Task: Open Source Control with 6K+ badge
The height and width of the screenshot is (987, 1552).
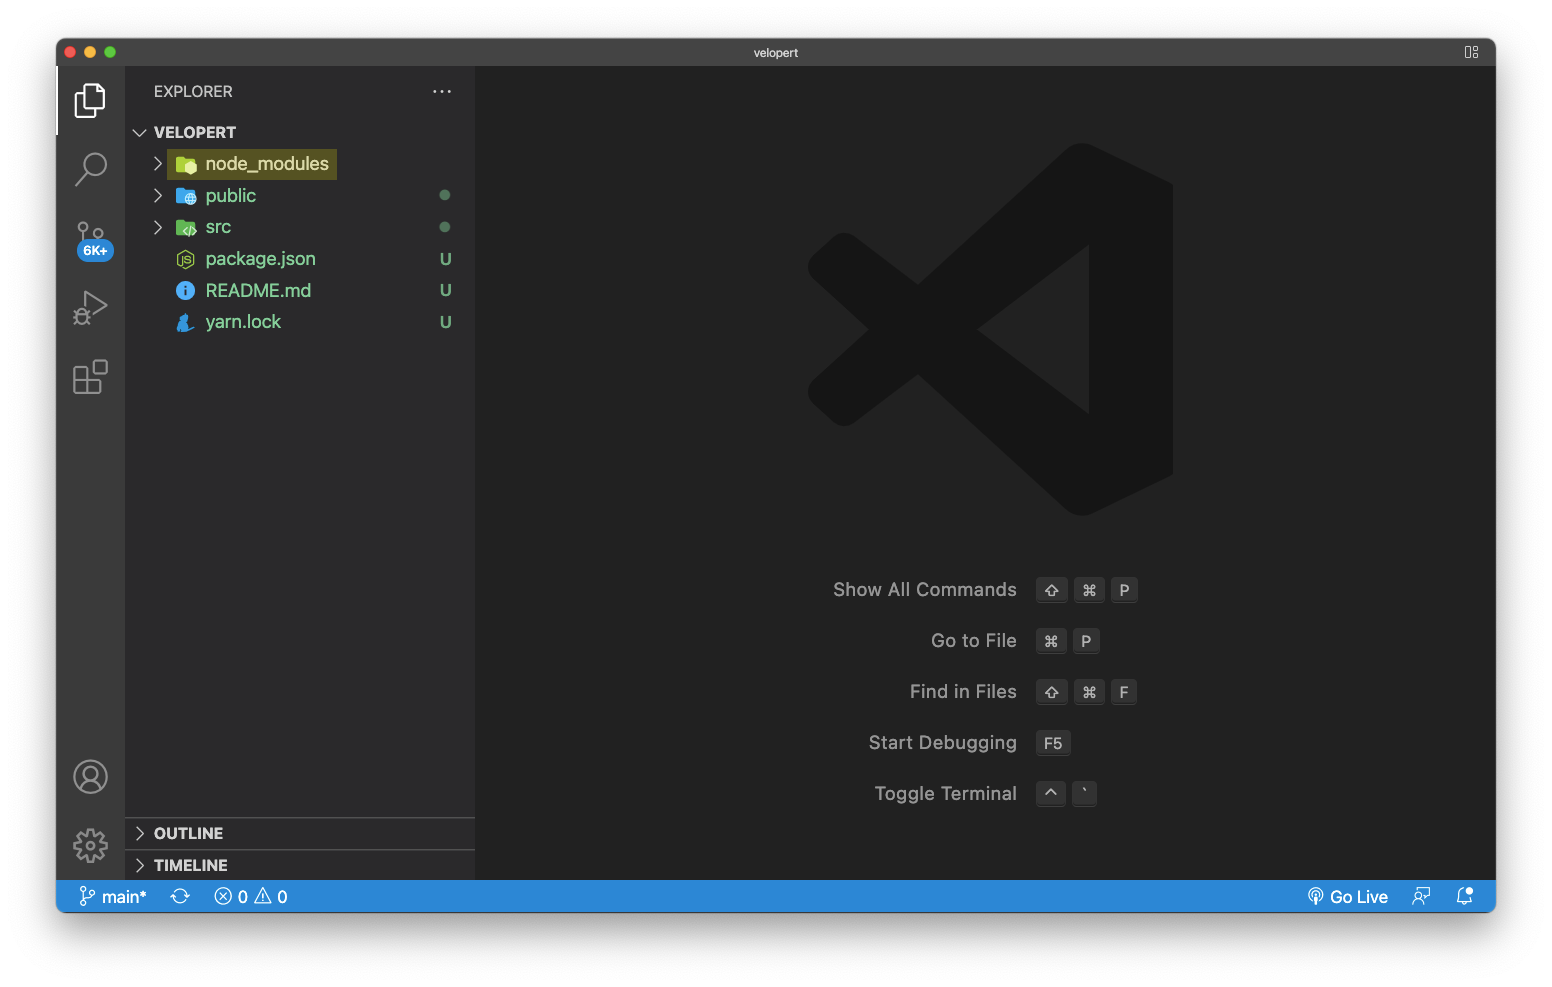Action: click(92, 240)
